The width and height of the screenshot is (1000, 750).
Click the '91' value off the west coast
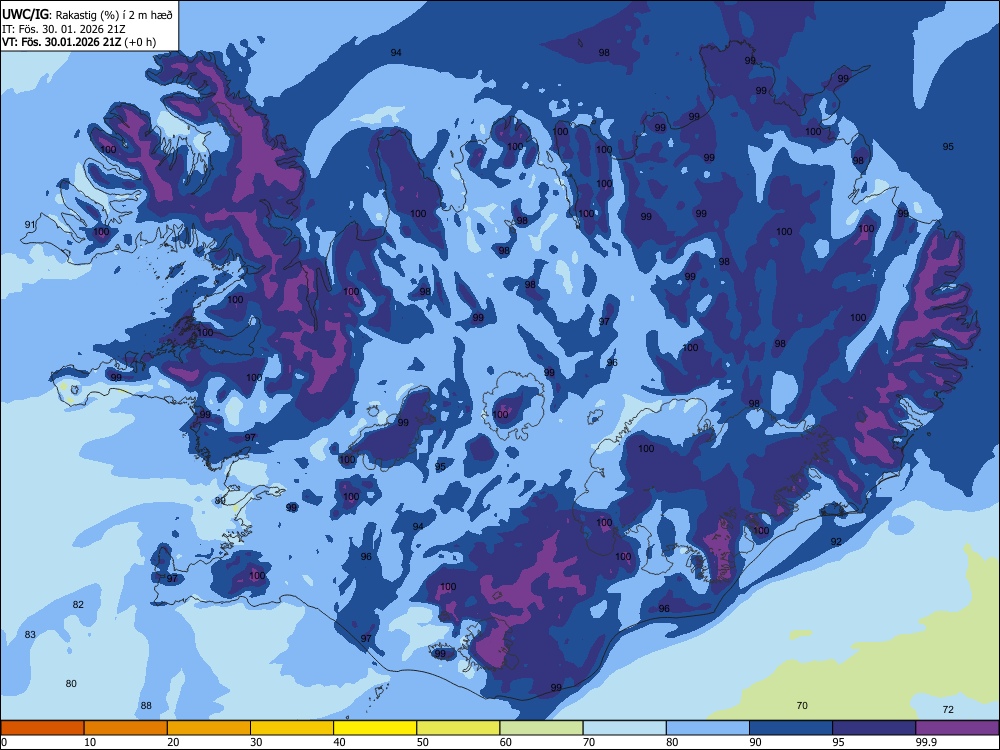pos(30,224)
